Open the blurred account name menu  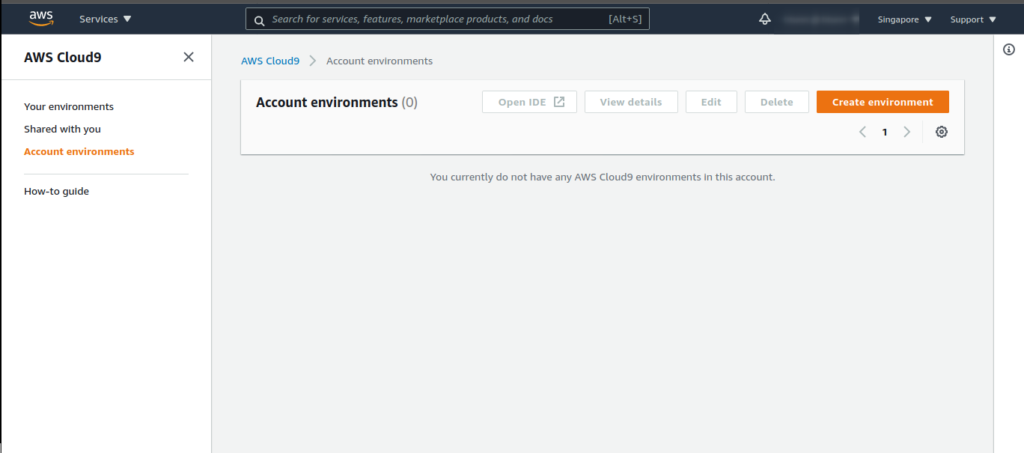(x=821, y=20)
